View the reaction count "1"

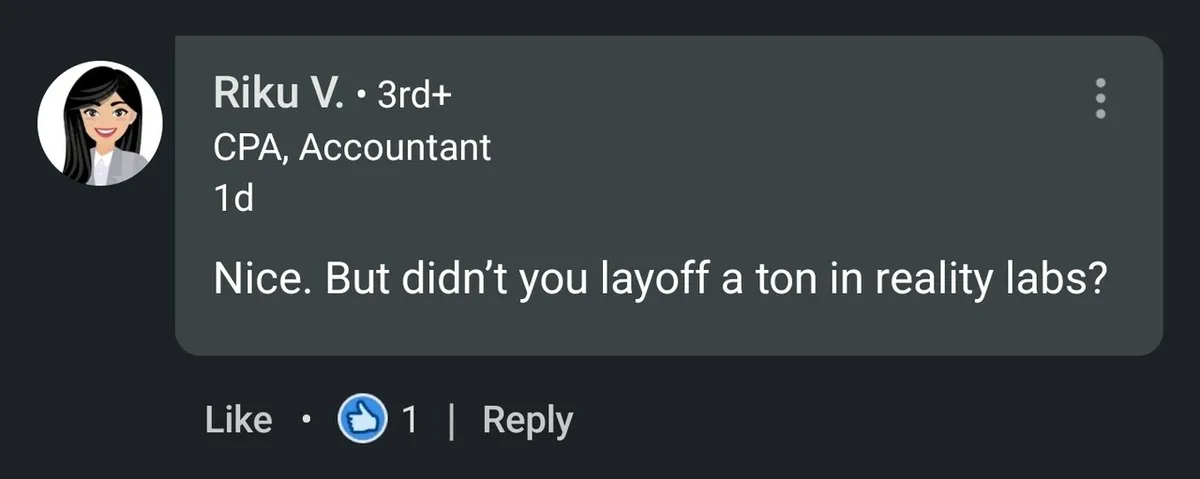pos(409,420)
